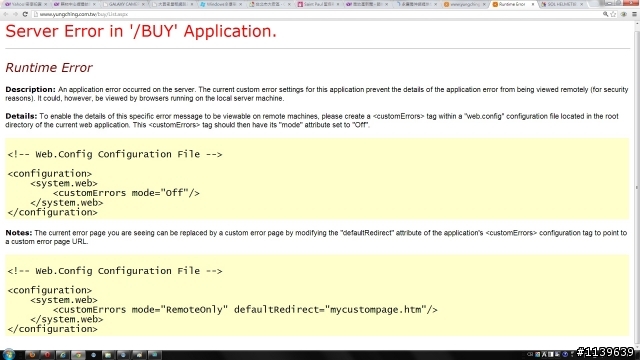Click the "Server Error in '/BUY' Application." heading
The width and height of the screenshot is (640, 360).
[x=141, y=31]
